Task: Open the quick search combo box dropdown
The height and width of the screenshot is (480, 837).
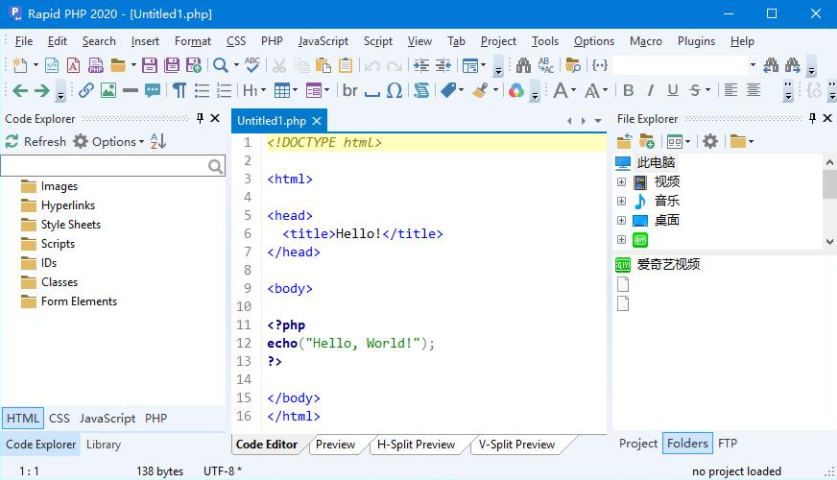Action: tap(753, 65)
